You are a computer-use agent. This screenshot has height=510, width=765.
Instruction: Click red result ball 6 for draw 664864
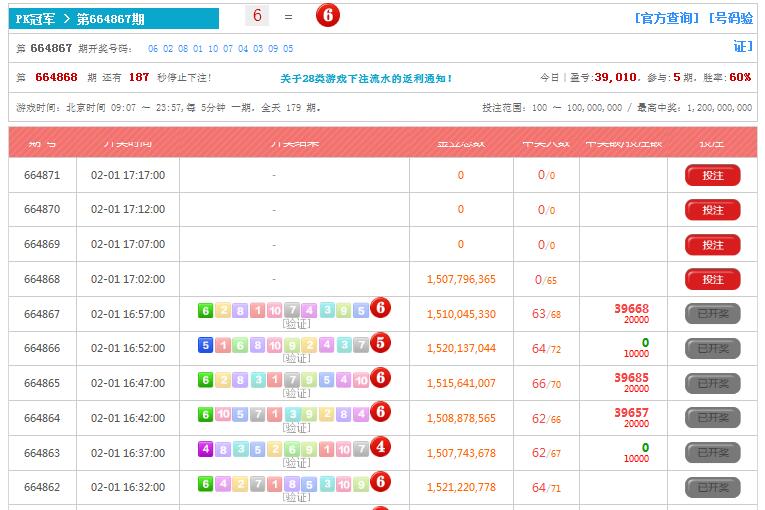[380, 412]
